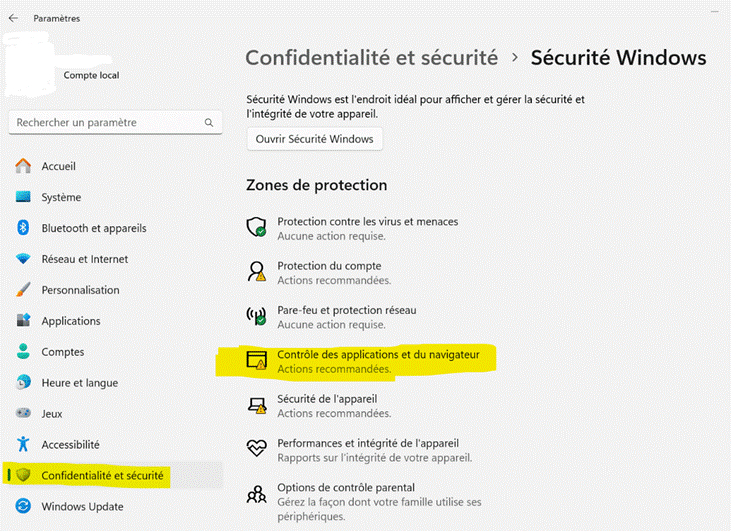Click the Windows Update sync icon
The image size is (731, 531).
23,506
